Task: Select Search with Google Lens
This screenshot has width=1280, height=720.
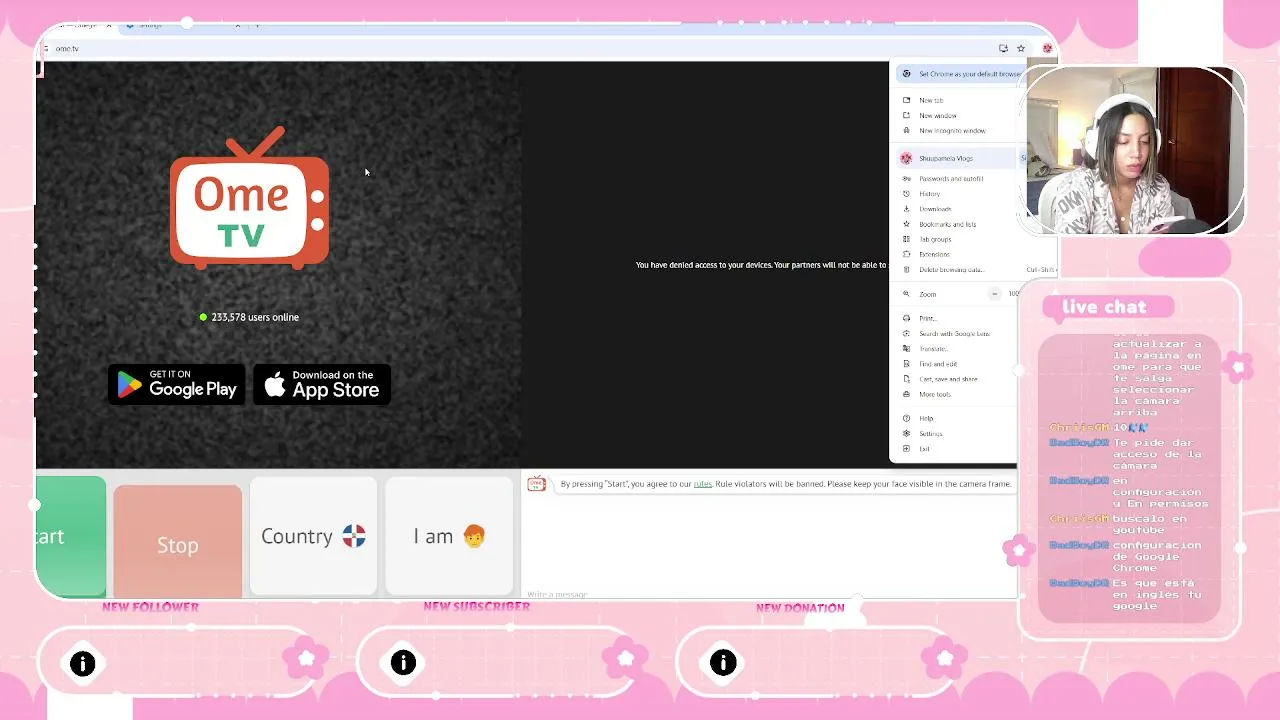Action: coord(953,333)
